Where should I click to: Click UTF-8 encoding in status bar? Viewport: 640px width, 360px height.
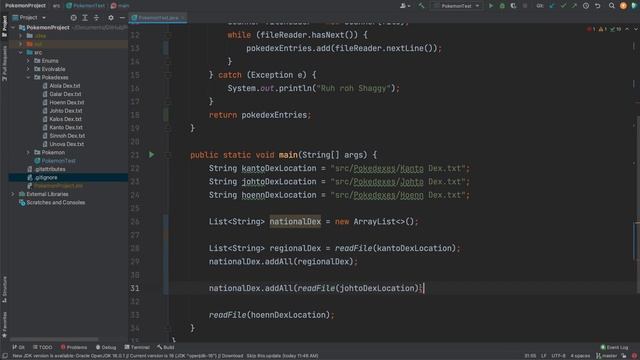point(558,356)
